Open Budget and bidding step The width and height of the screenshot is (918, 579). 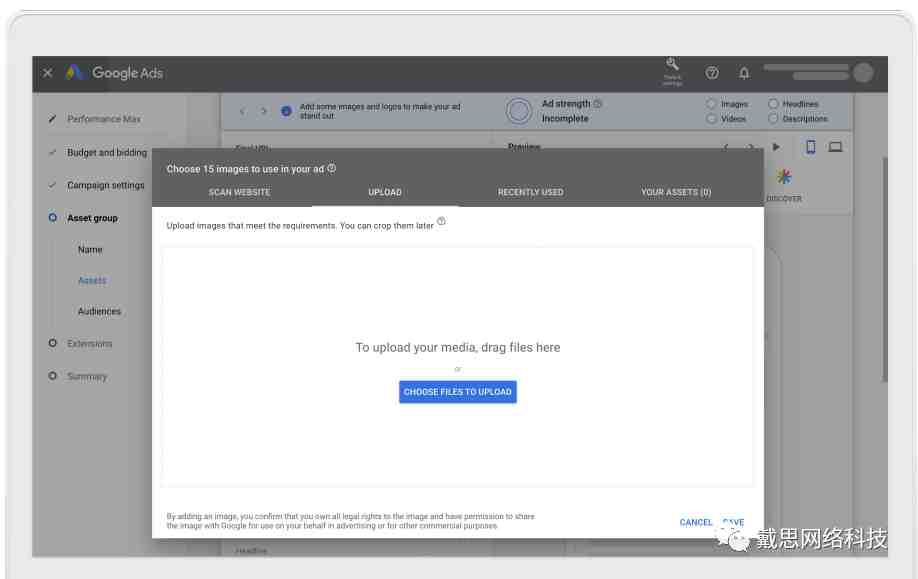point(107,152)
